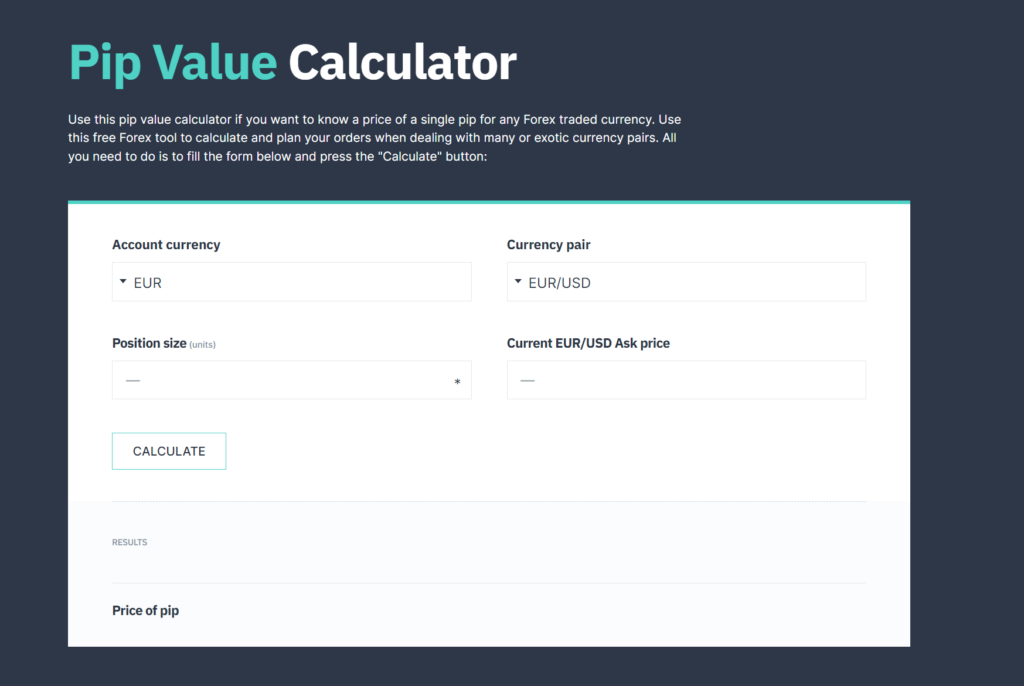Click the "(units)" hint text

pyautogui.click(x=203, y=345)
